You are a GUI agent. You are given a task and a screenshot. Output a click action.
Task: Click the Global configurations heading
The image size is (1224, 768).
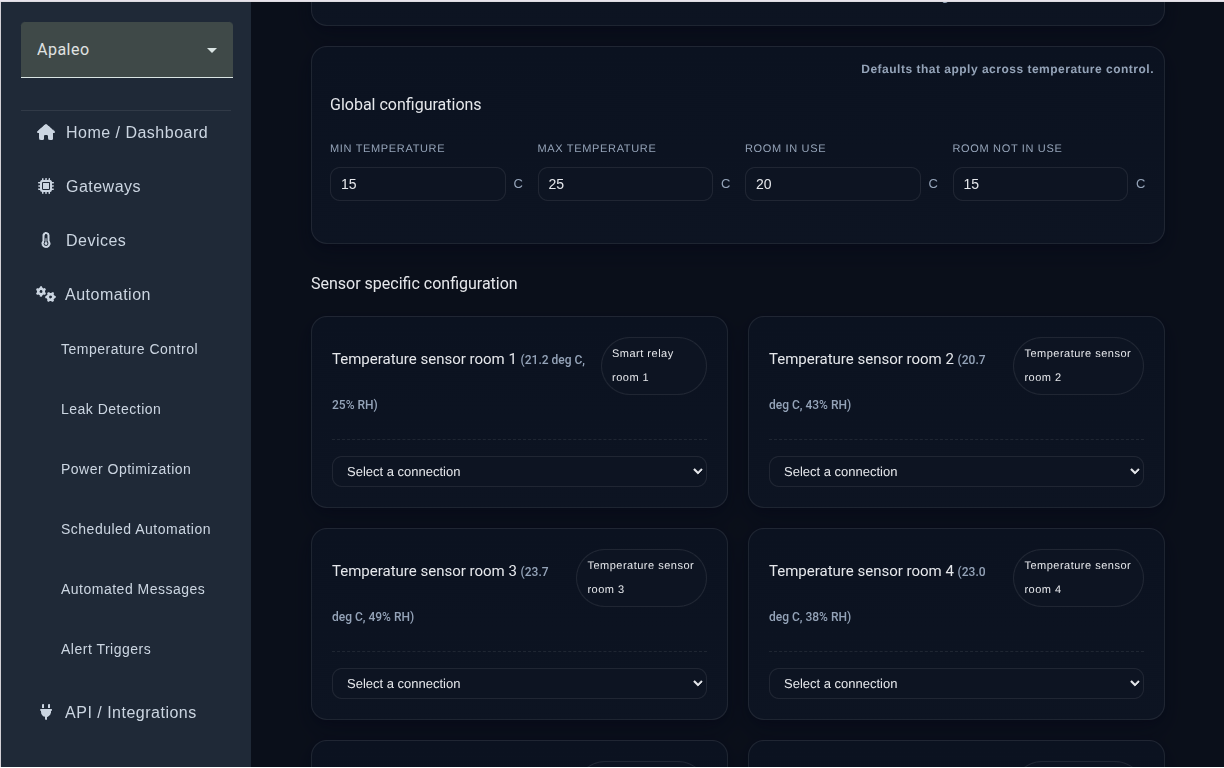[406, 104]
